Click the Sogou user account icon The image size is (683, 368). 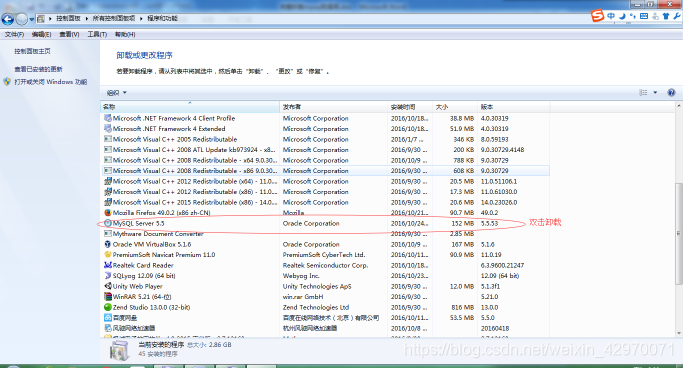tap(655, 16)
